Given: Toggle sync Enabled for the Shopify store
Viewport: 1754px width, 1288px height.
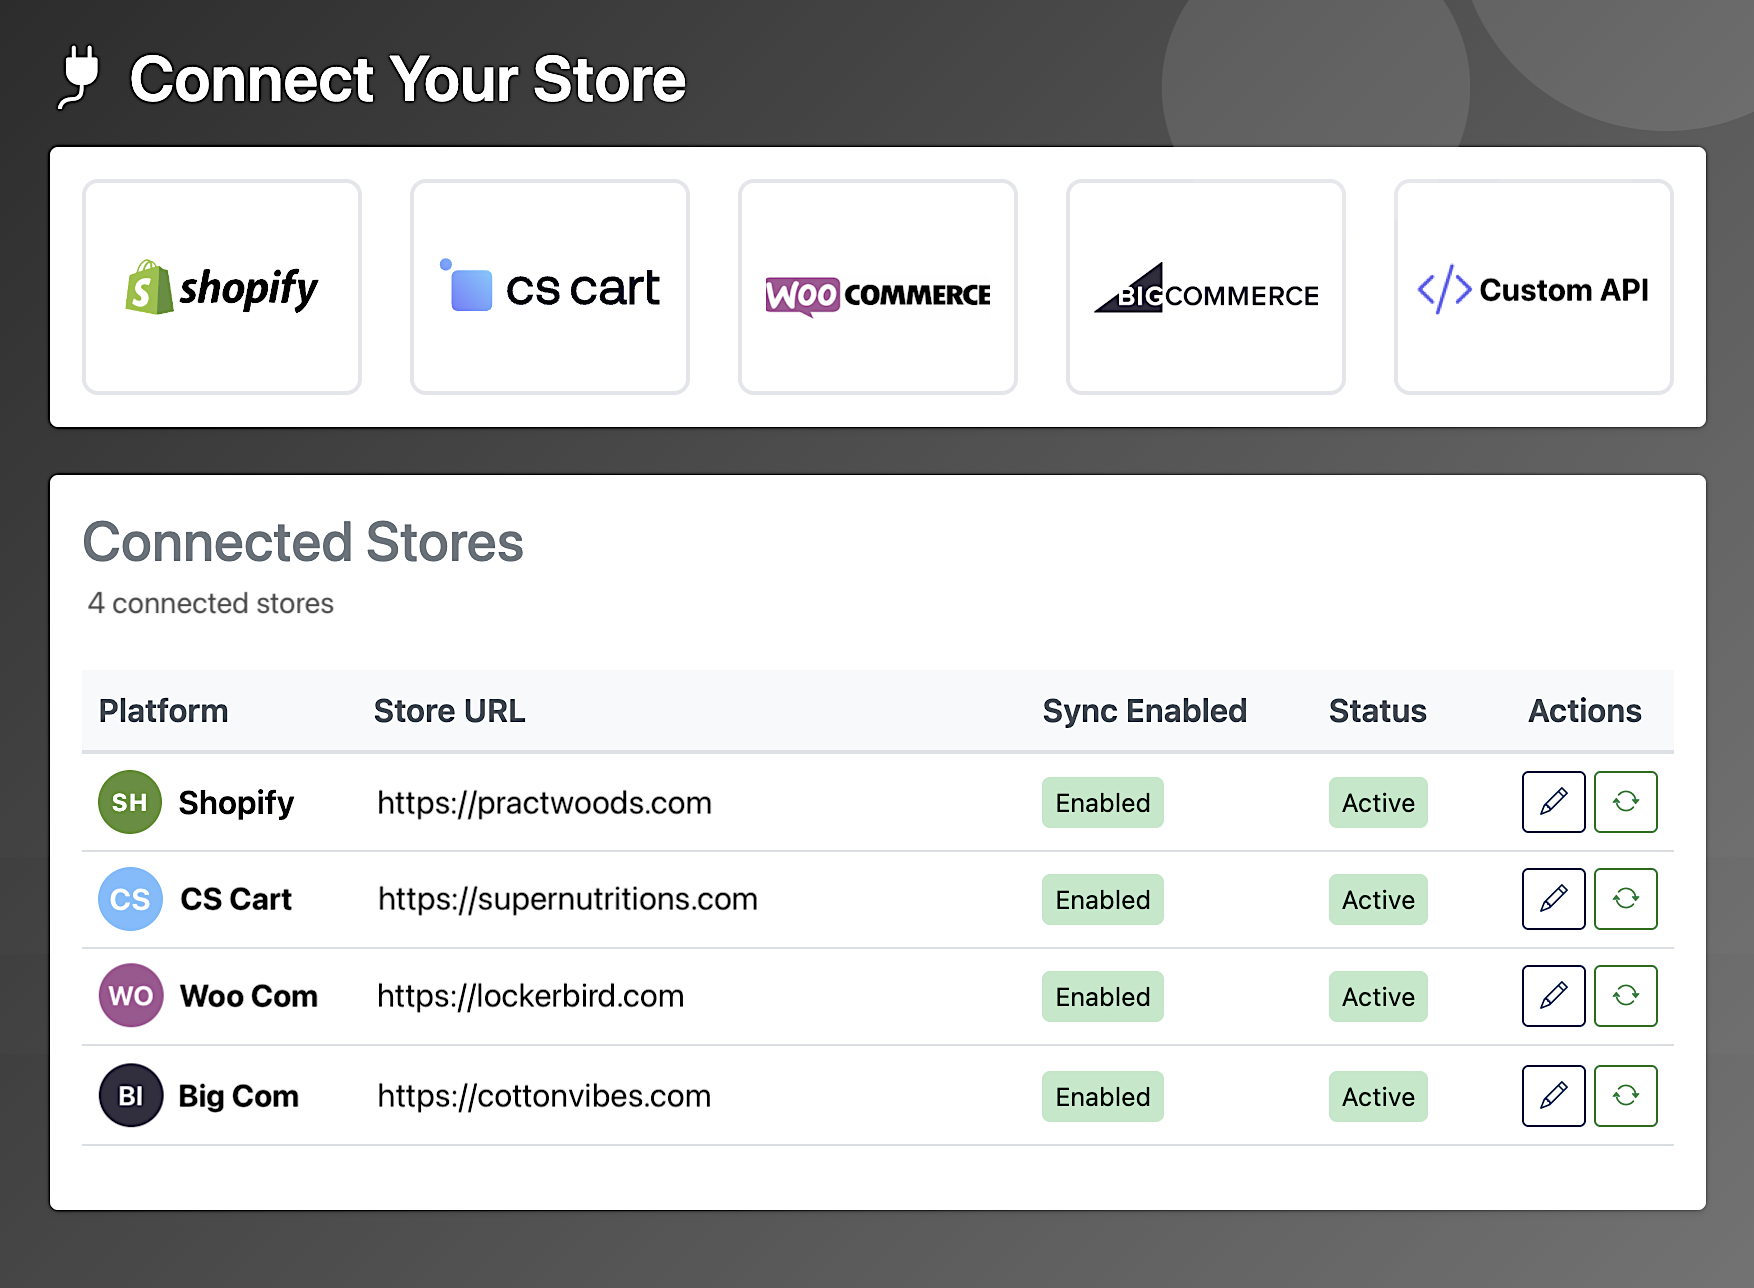Looking at the screenshot, I should [x=1102, y=802].
